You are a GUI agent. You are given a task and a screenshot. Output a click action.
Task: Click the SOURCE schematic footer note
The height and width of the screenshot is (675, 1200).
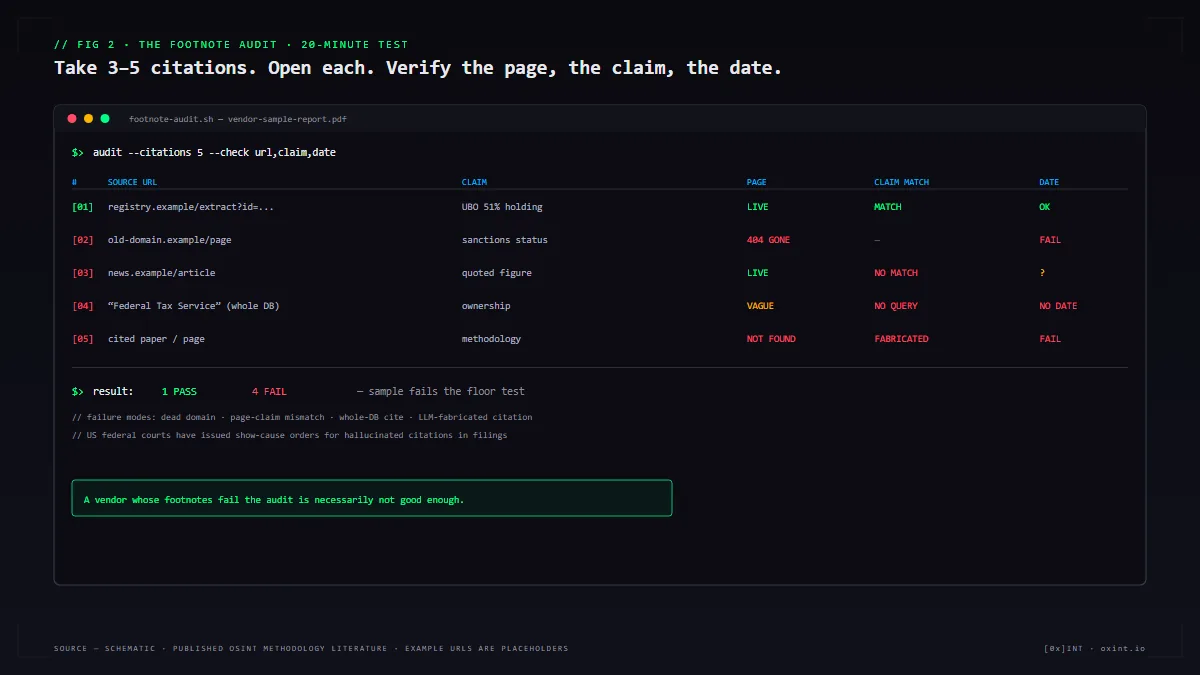(x=311, y=648)
